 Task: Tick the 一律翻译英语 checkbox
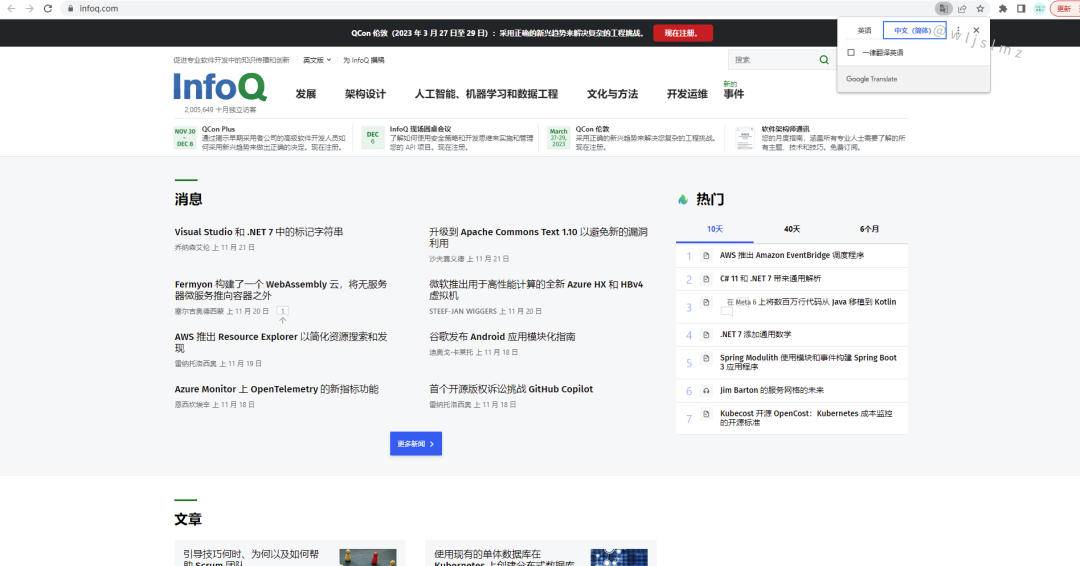[x=851, y=52]
